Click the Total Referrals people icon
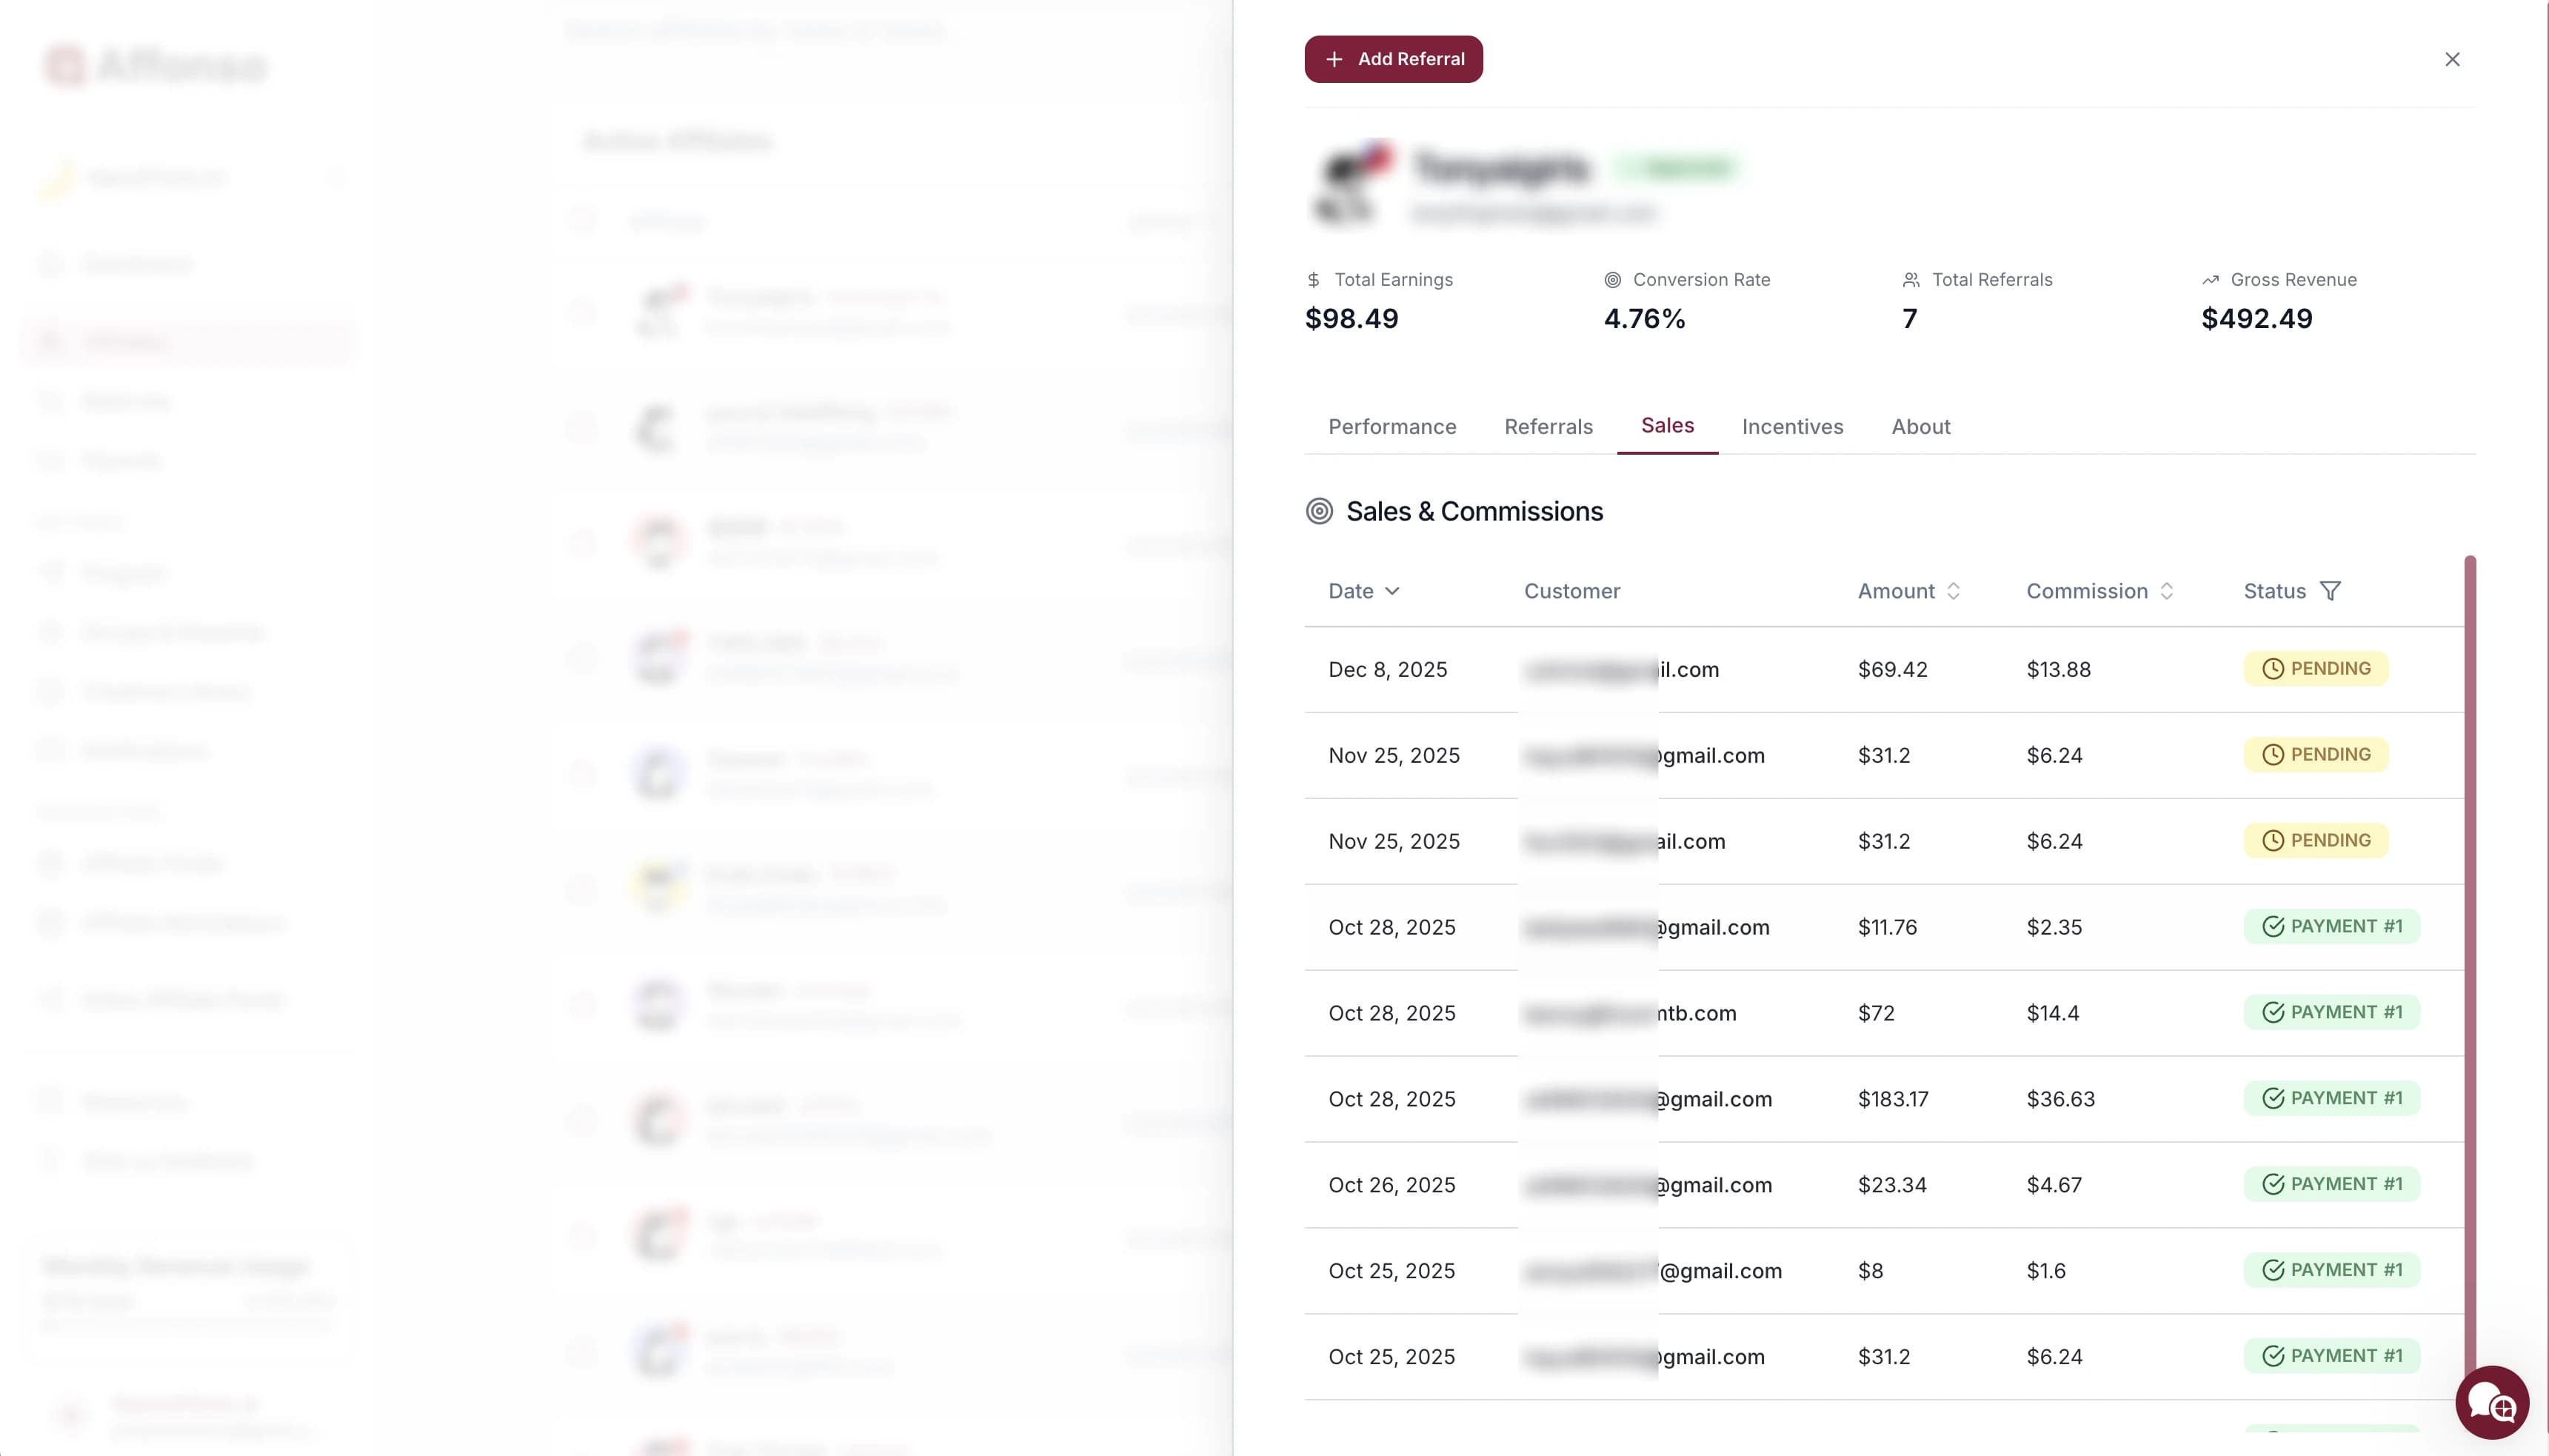 pos(1911,280)
